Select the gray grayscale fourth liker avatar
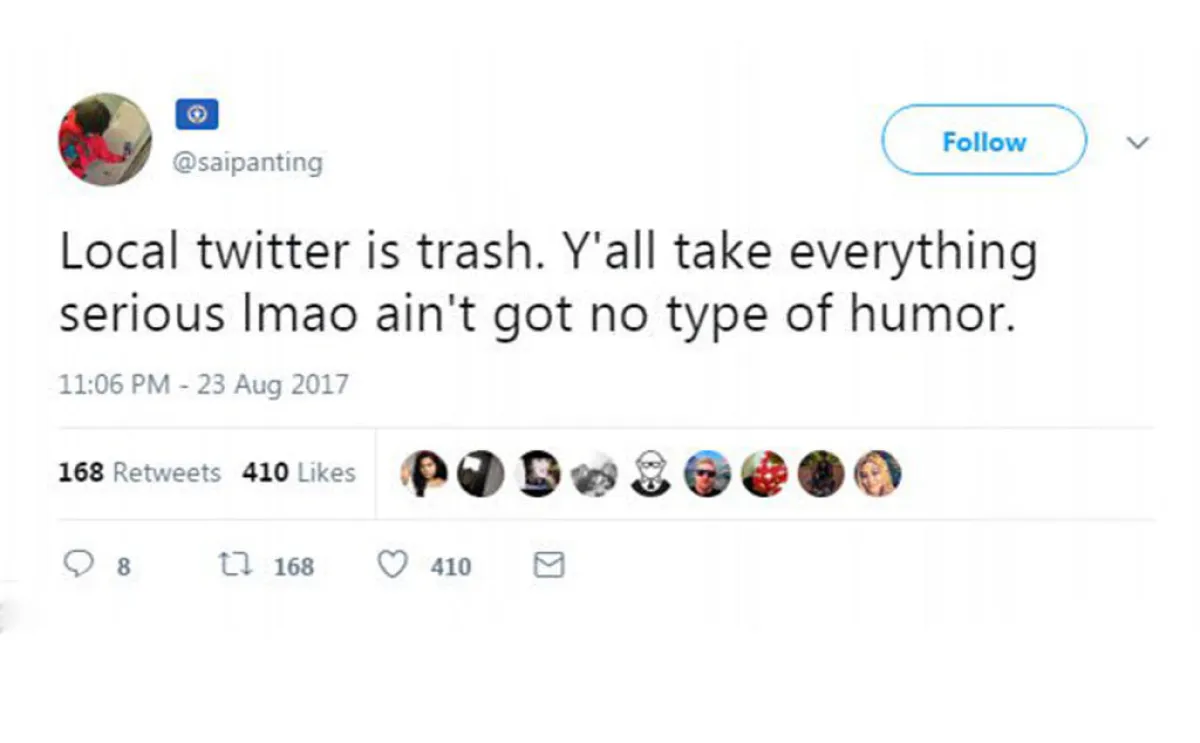 pos(594,473)
